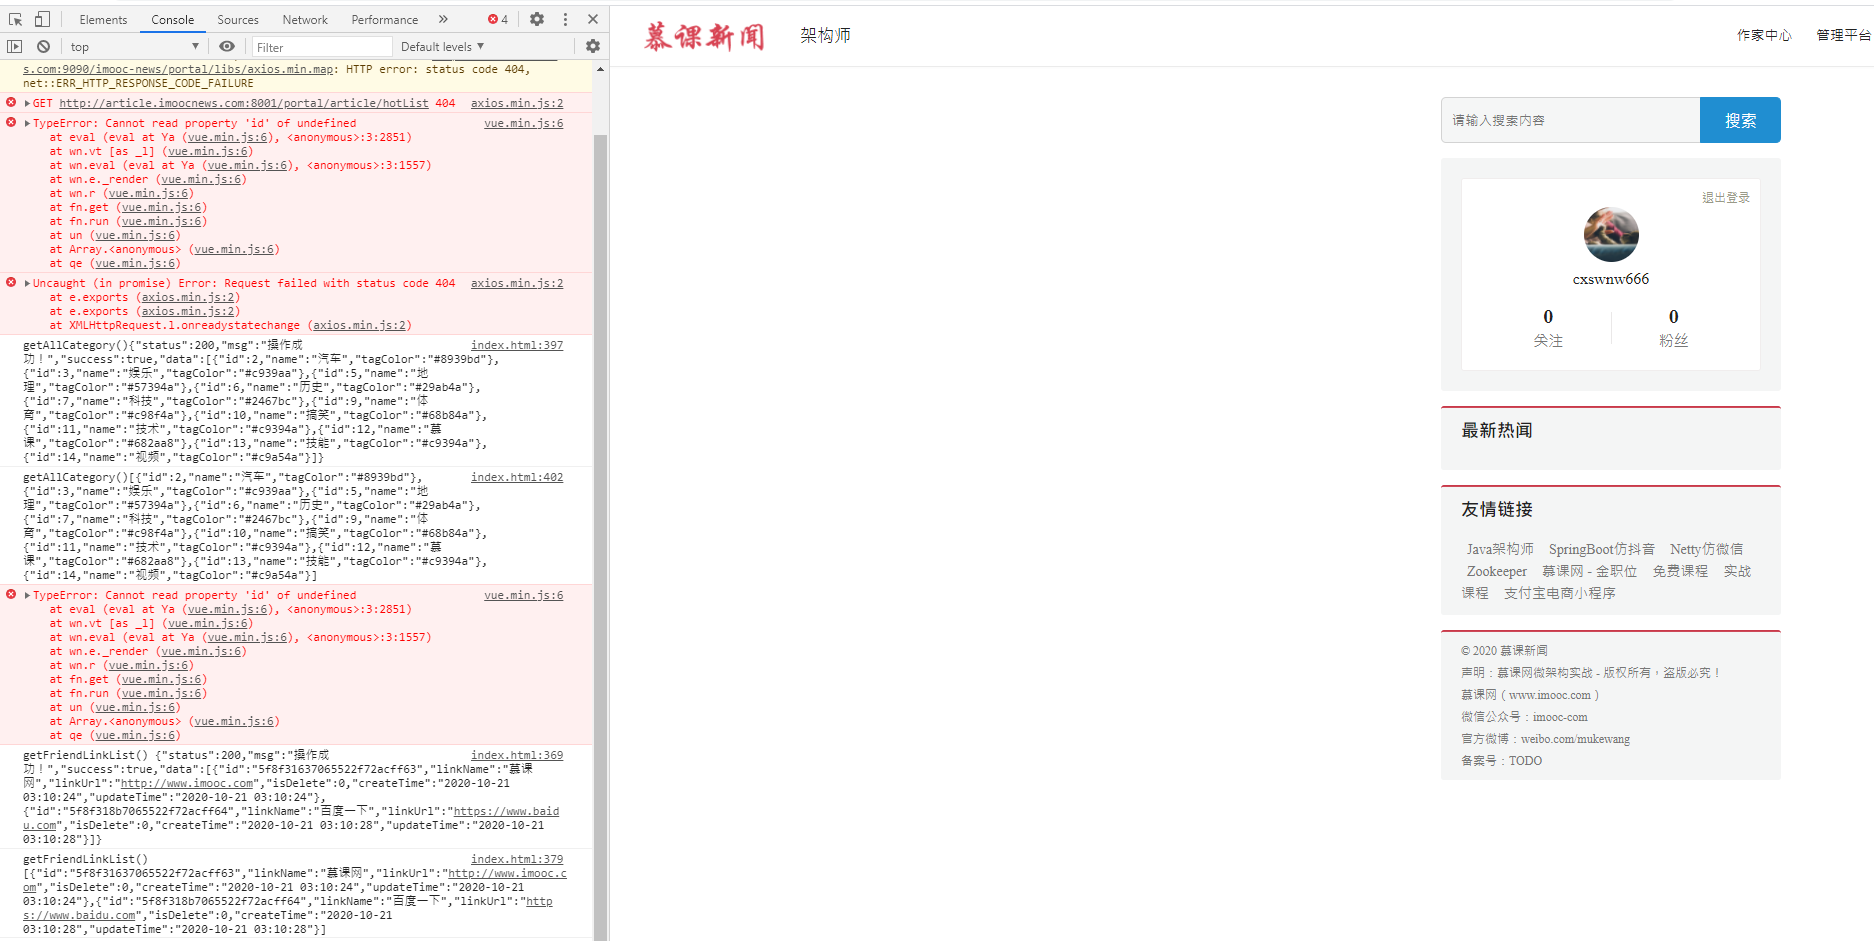Image resolution: width=1874 pixels, height=941 pixels.
Task: Open the SpringBoot仿抖音 friend link
Action: click(x=1602, y=549)
